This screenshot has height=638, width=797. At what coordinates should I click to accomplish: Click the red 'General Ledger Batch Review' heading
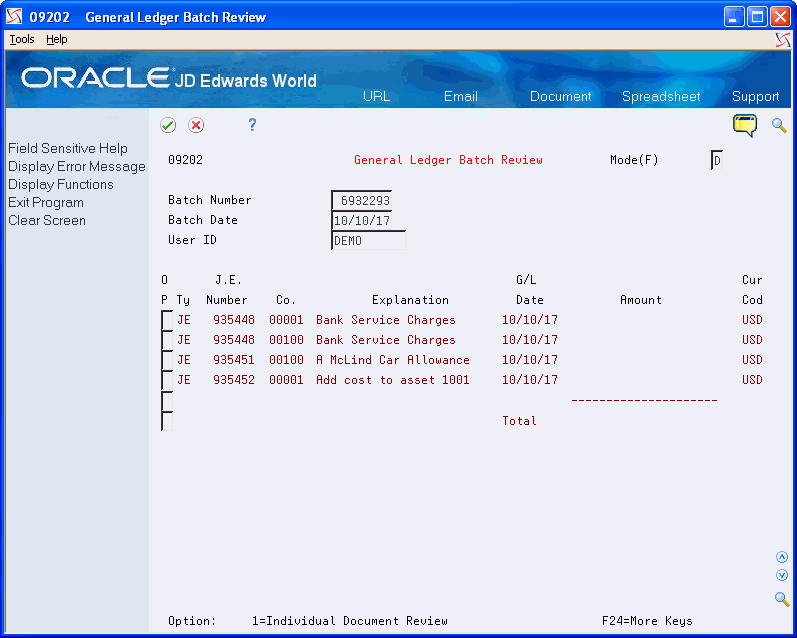(448, 160)
